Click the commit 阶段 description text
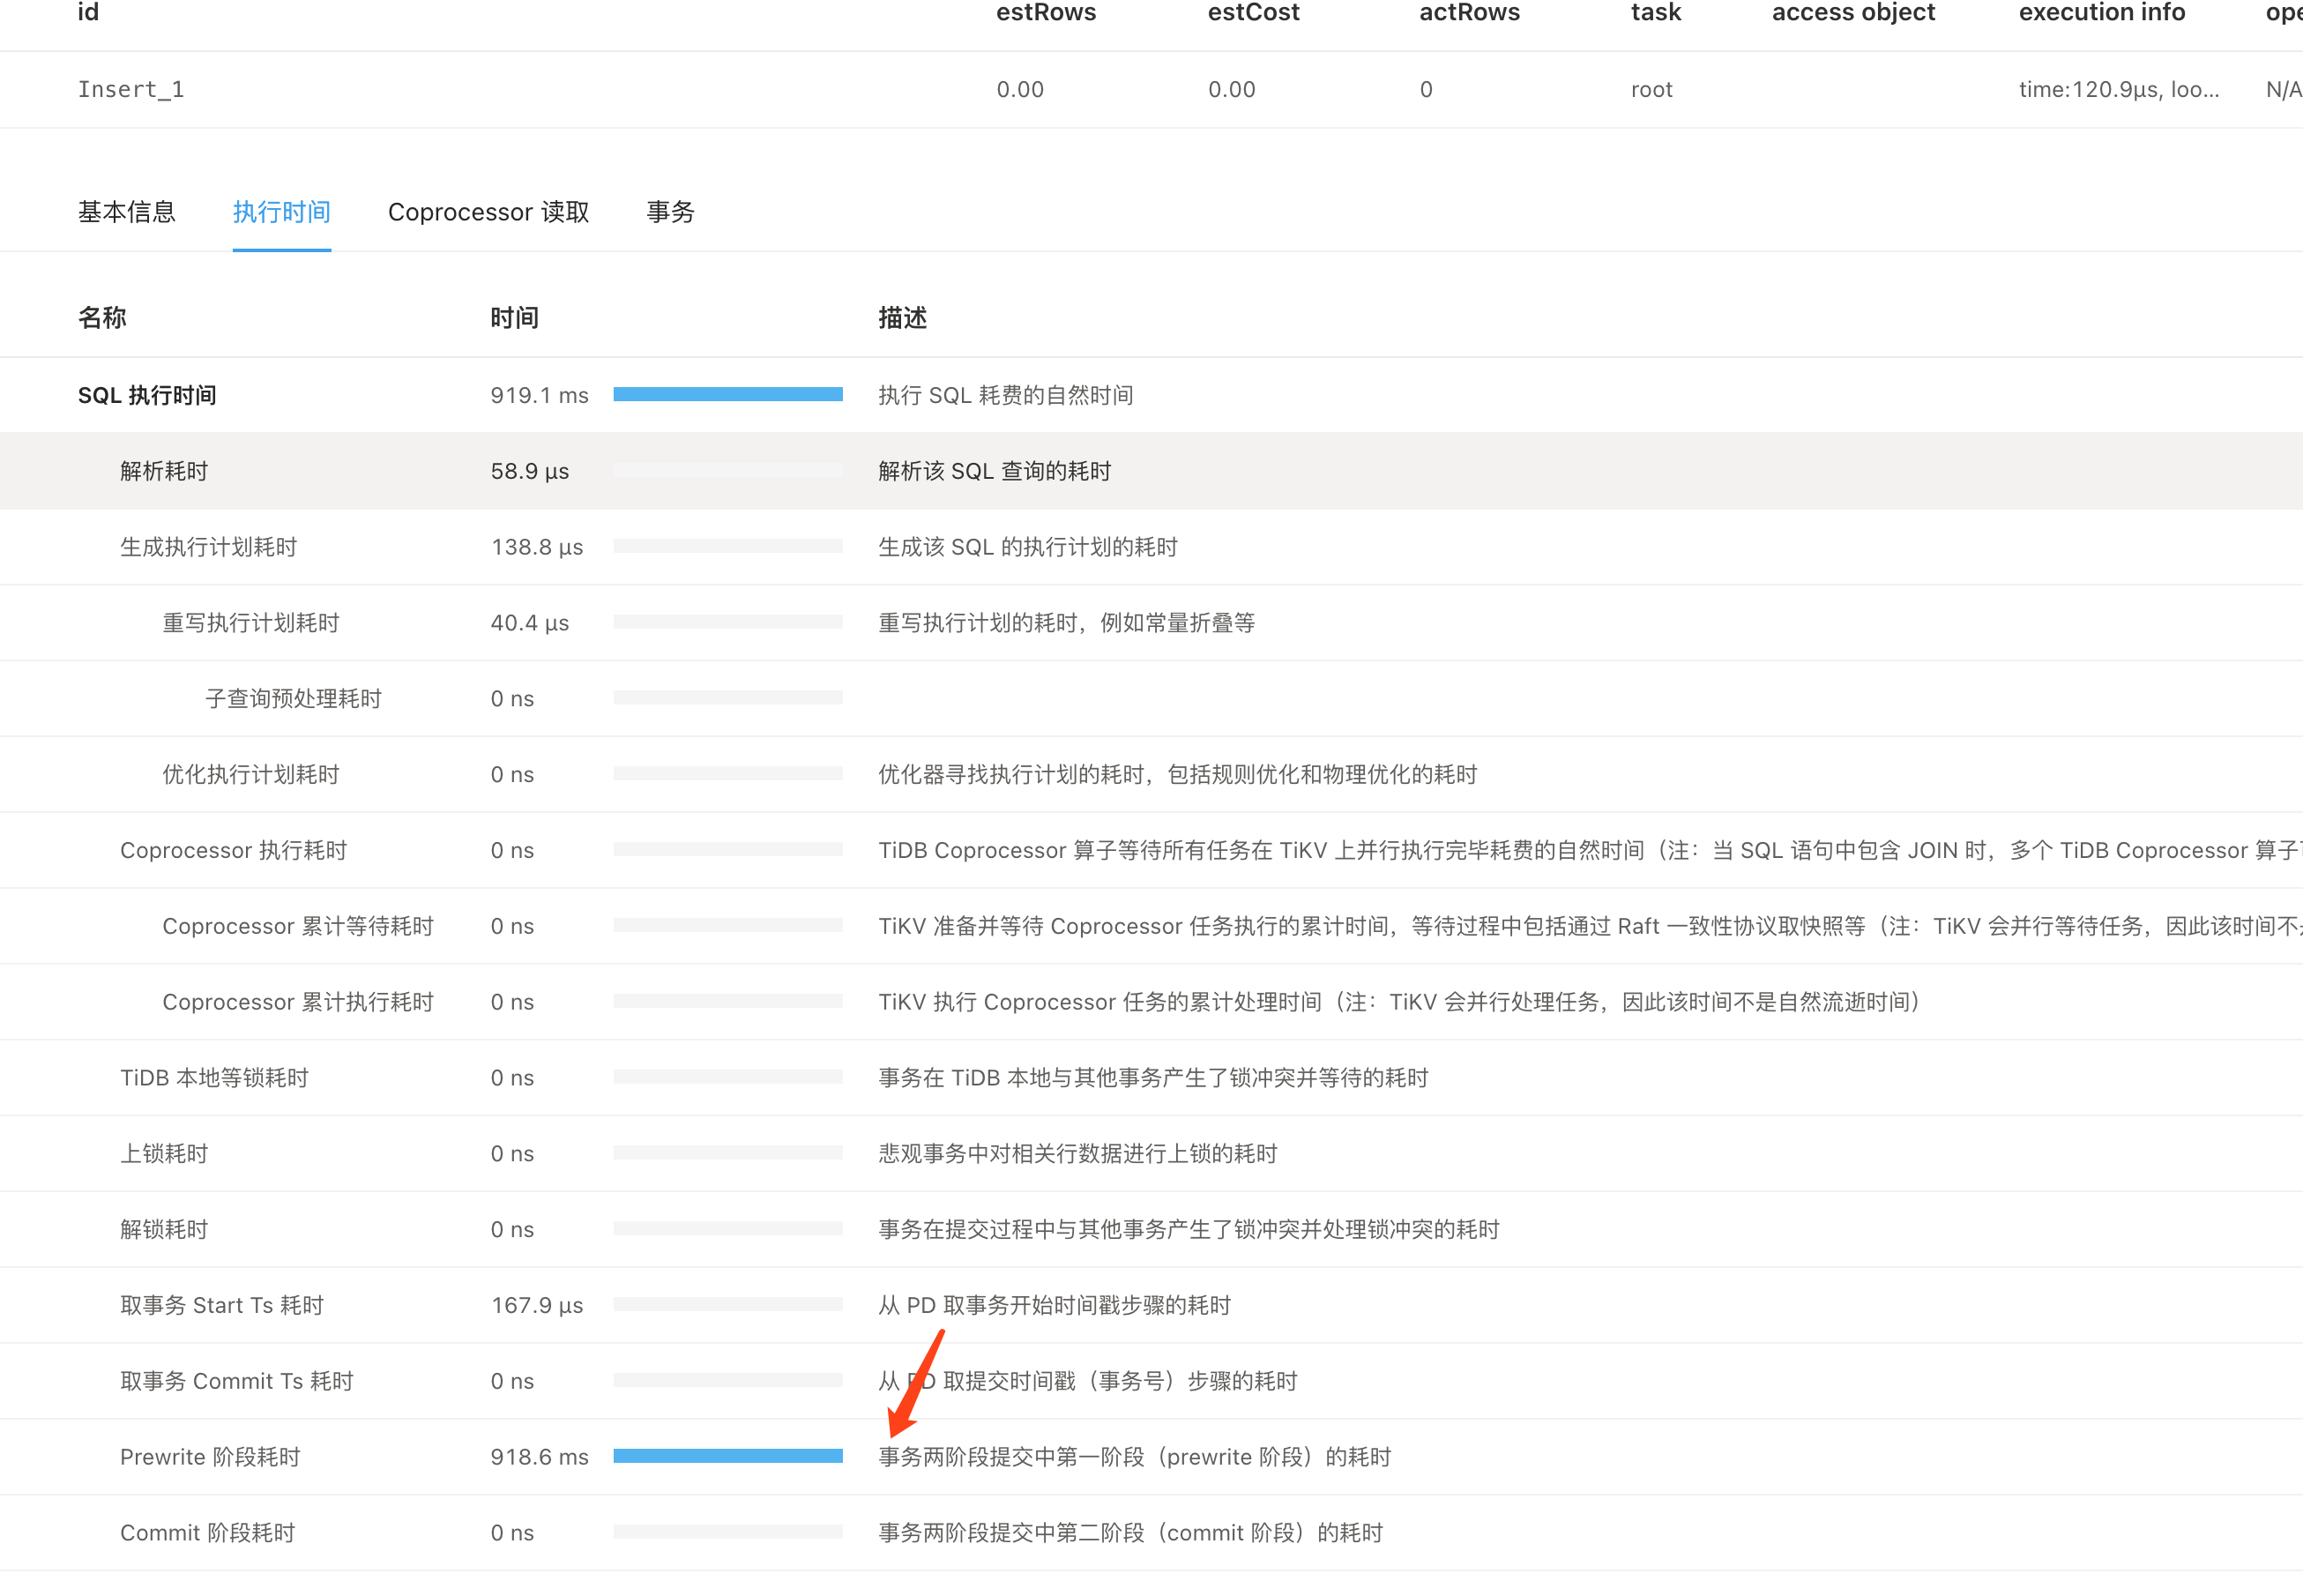Viewport: 2303px width, 1596px height. point(1131,1533)
